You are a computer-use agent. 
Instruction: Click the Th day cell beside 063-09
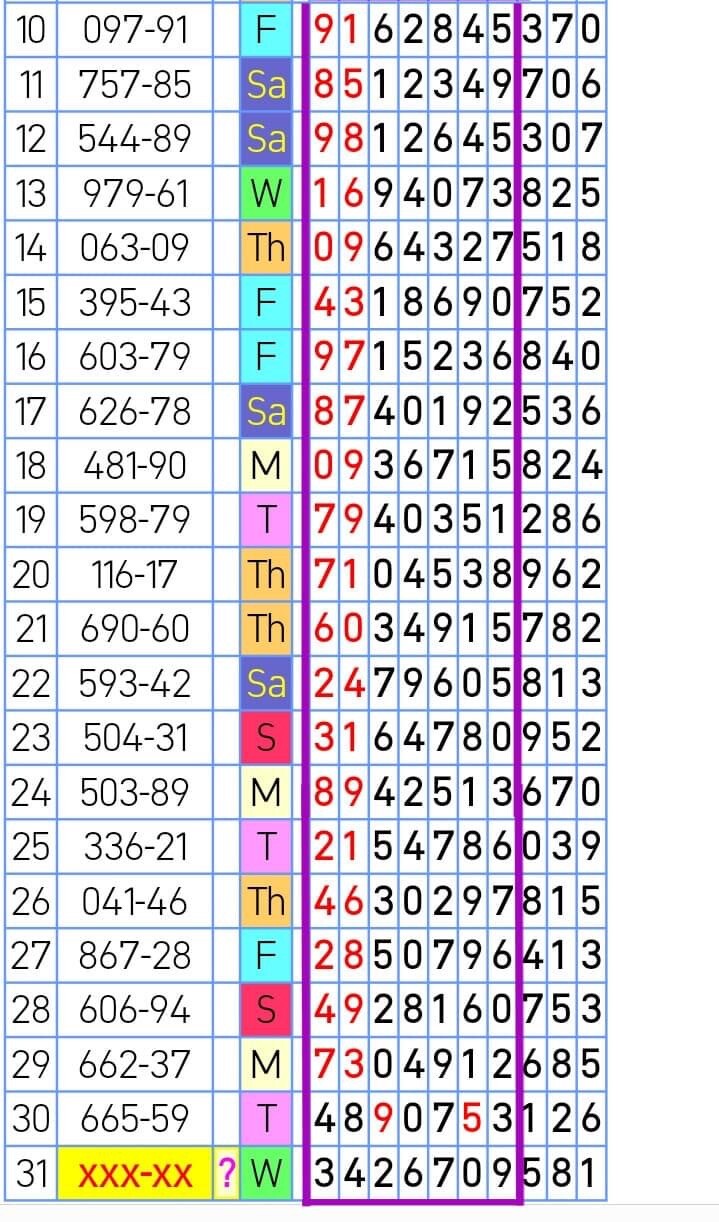pyautogui.click(x=266, y=248)
